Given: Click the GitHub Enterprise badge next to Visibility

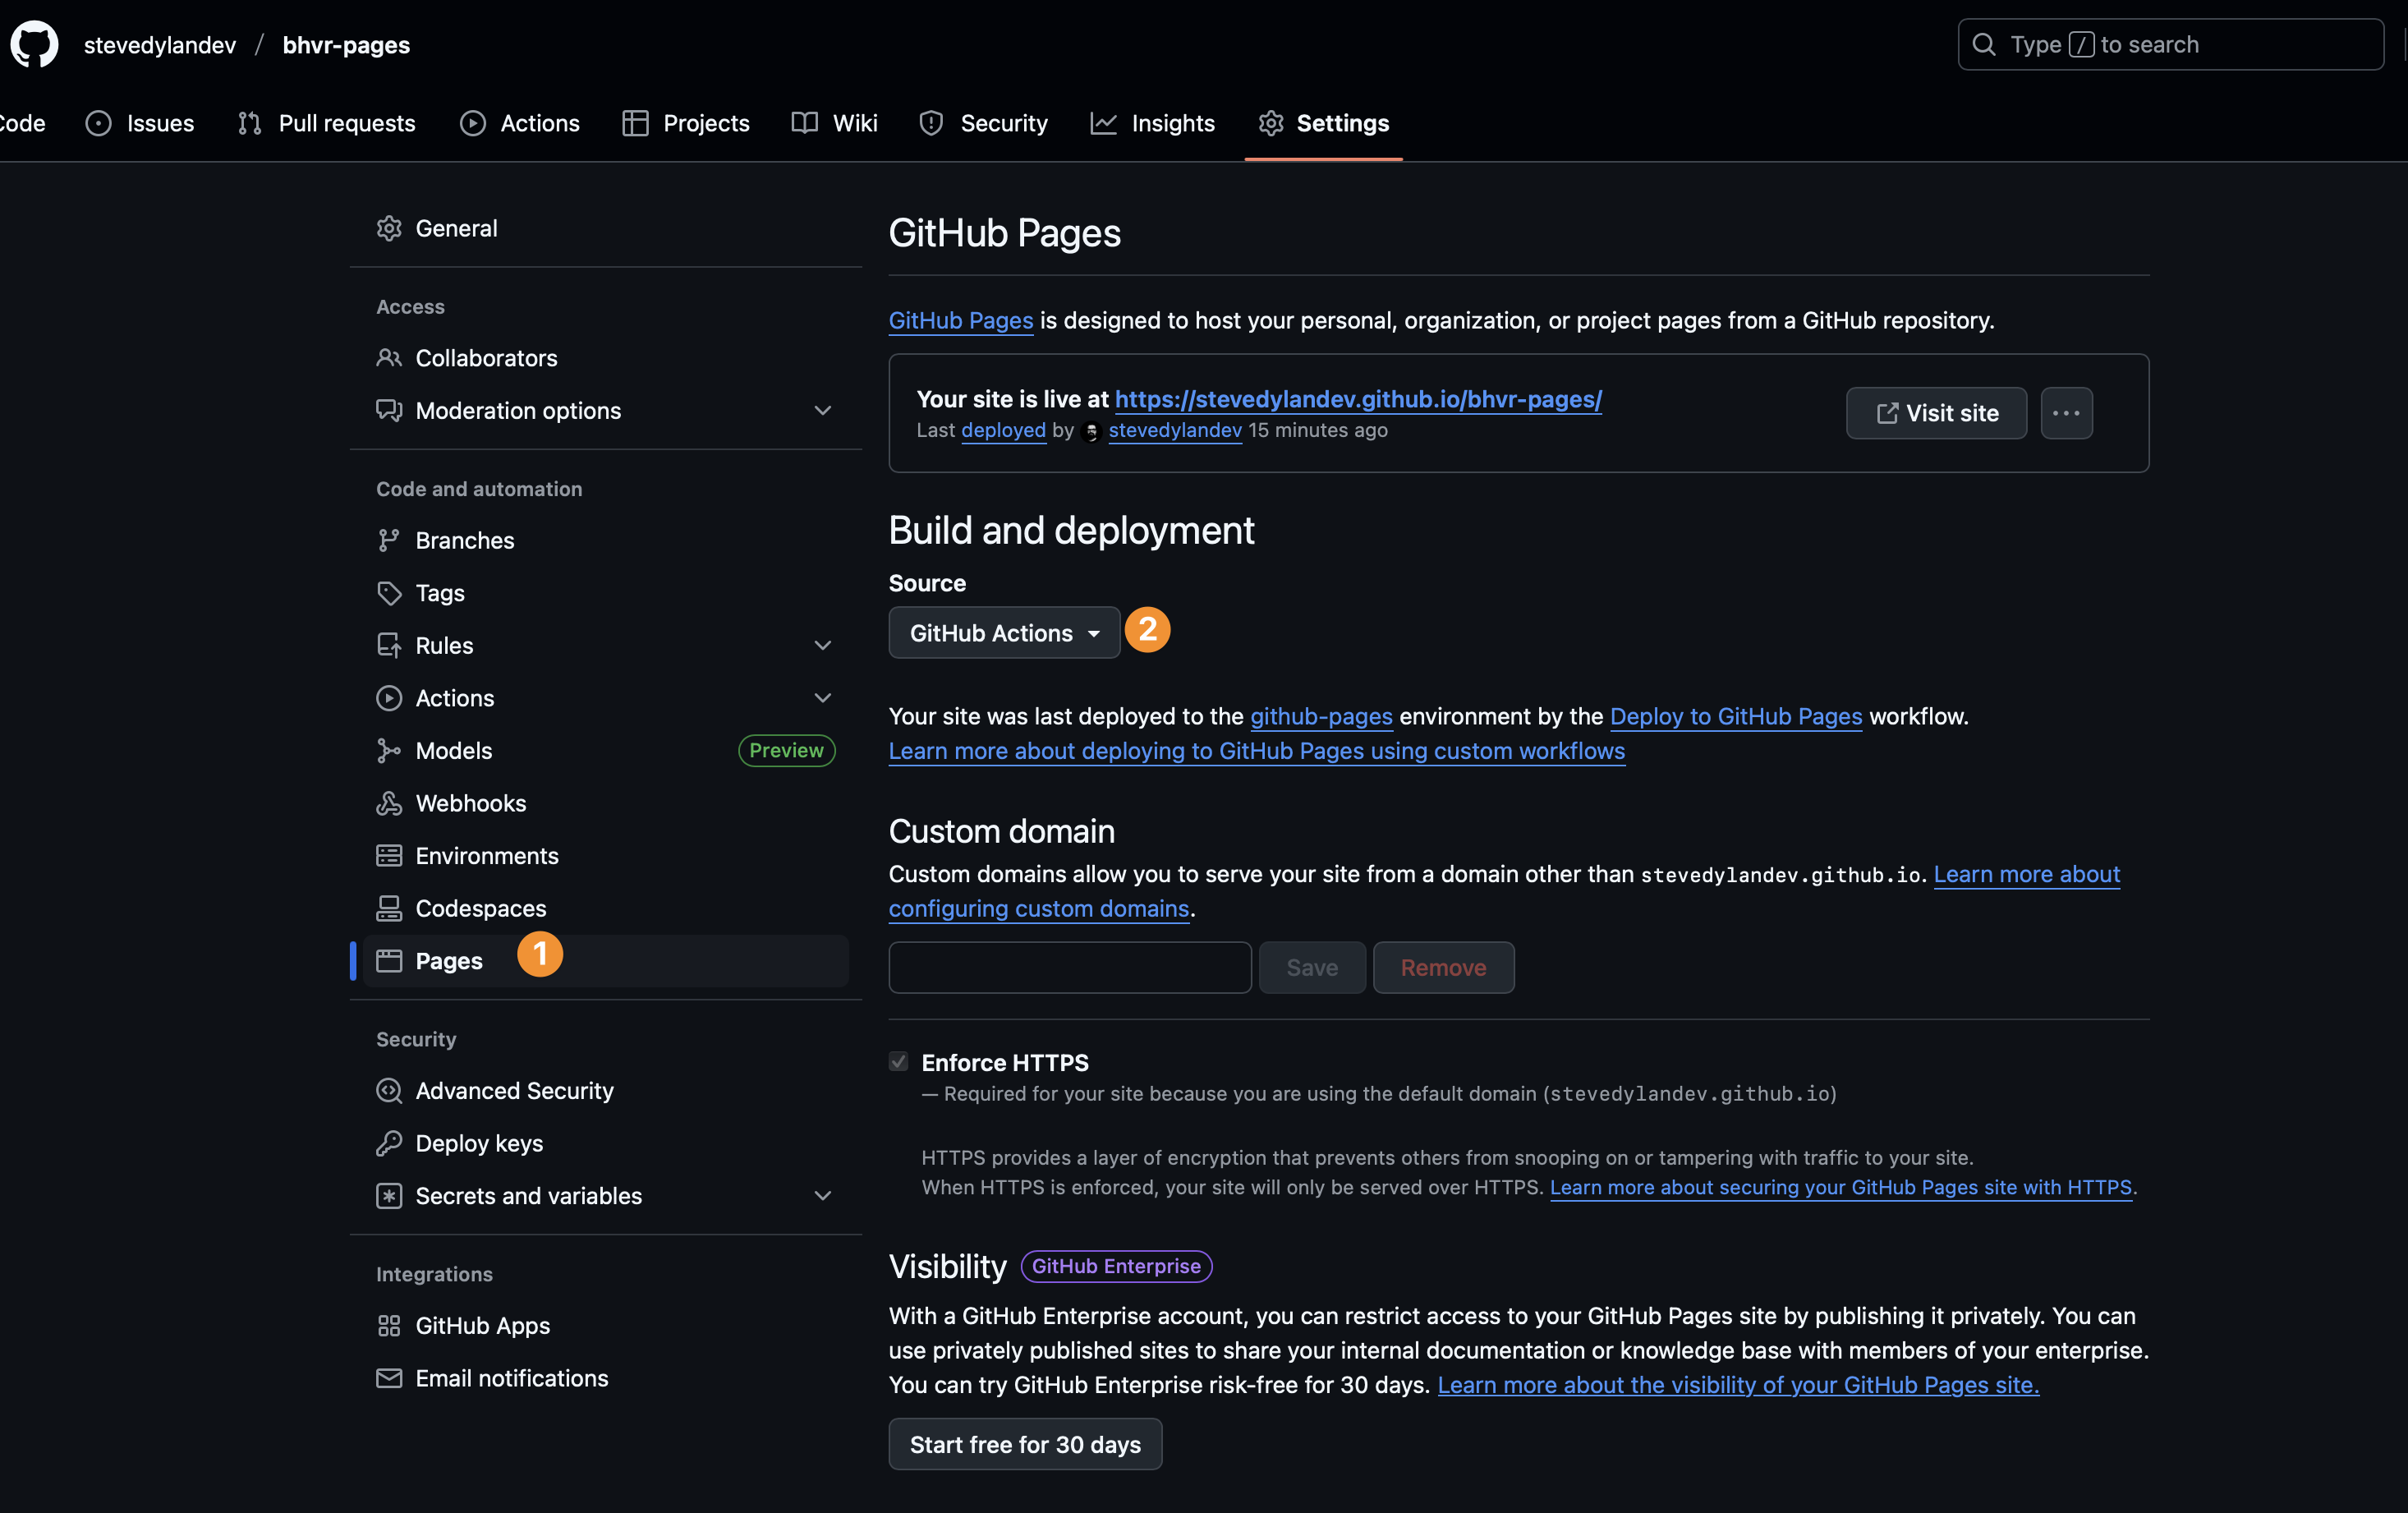Looking at the screenshot, I should click(x=1115, y=1266).
